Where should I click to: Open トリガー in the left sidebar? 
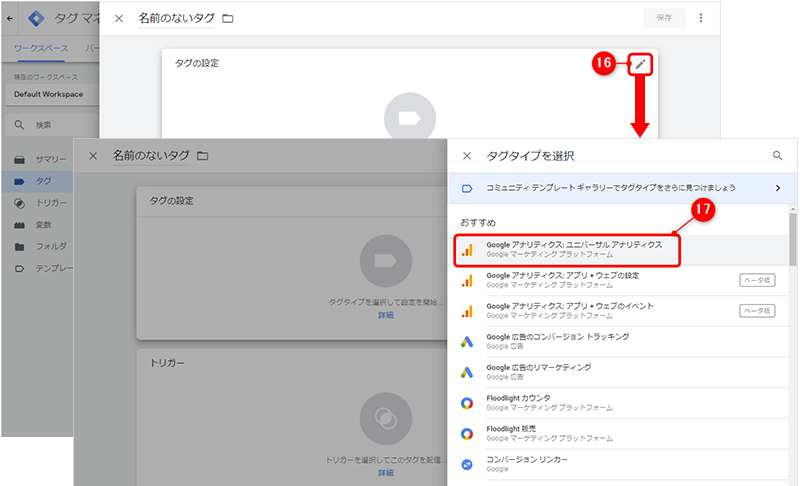point(38,203)
